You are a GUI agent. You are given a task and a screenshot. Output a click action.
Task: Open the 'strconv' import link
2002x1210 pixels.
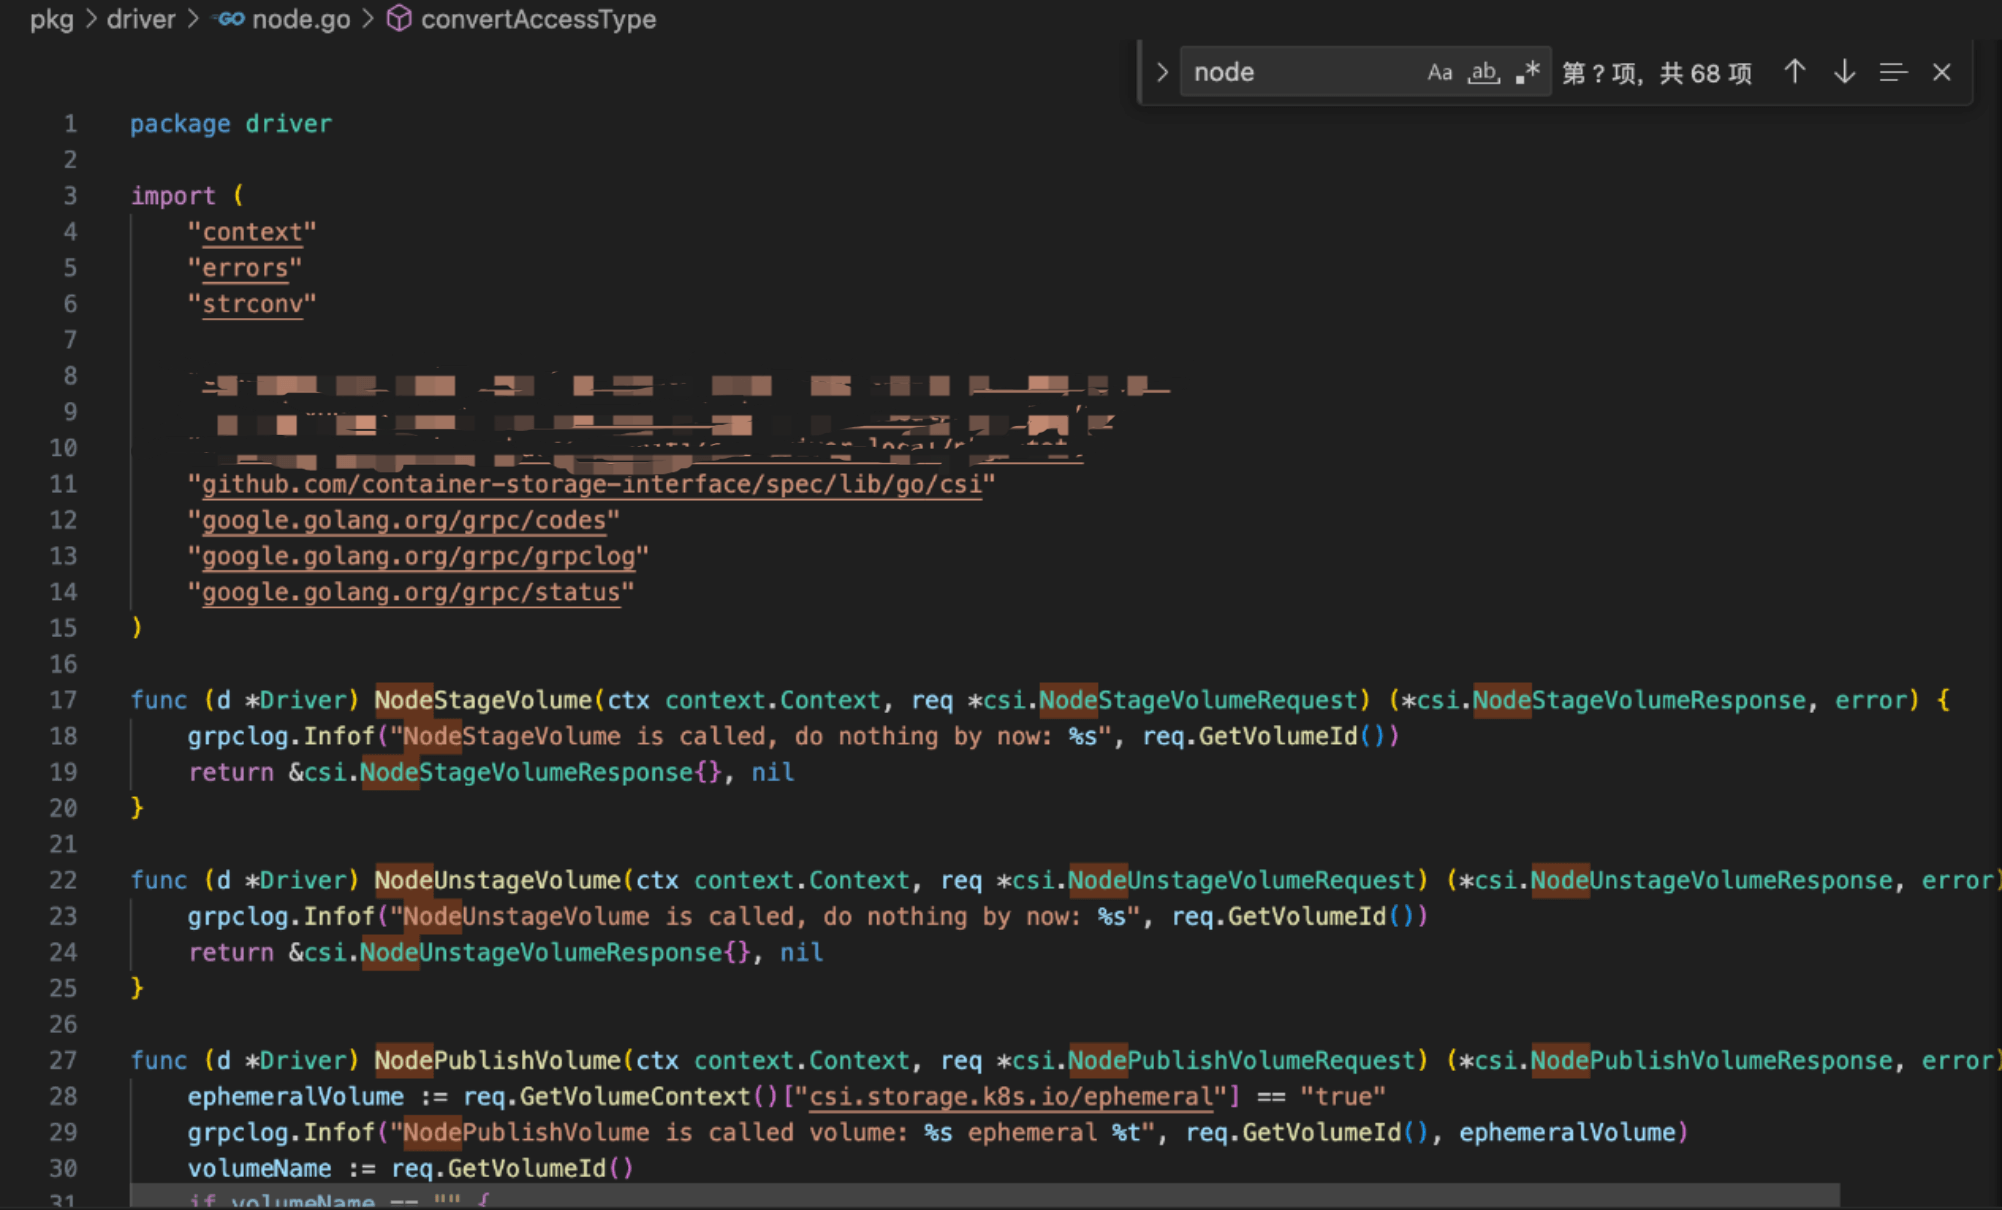click(252, 304)
